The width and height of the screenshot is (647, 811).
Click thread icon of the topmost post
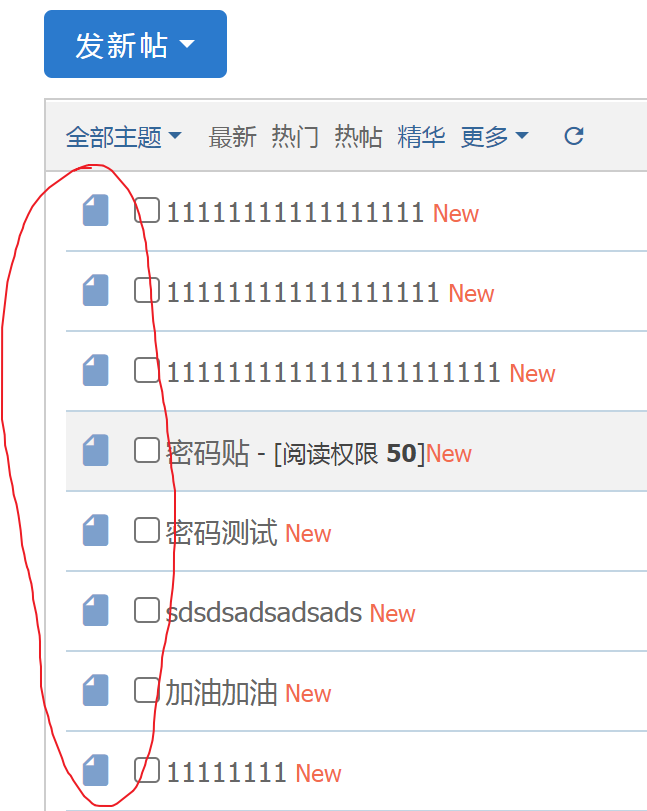tap(96, 210)
